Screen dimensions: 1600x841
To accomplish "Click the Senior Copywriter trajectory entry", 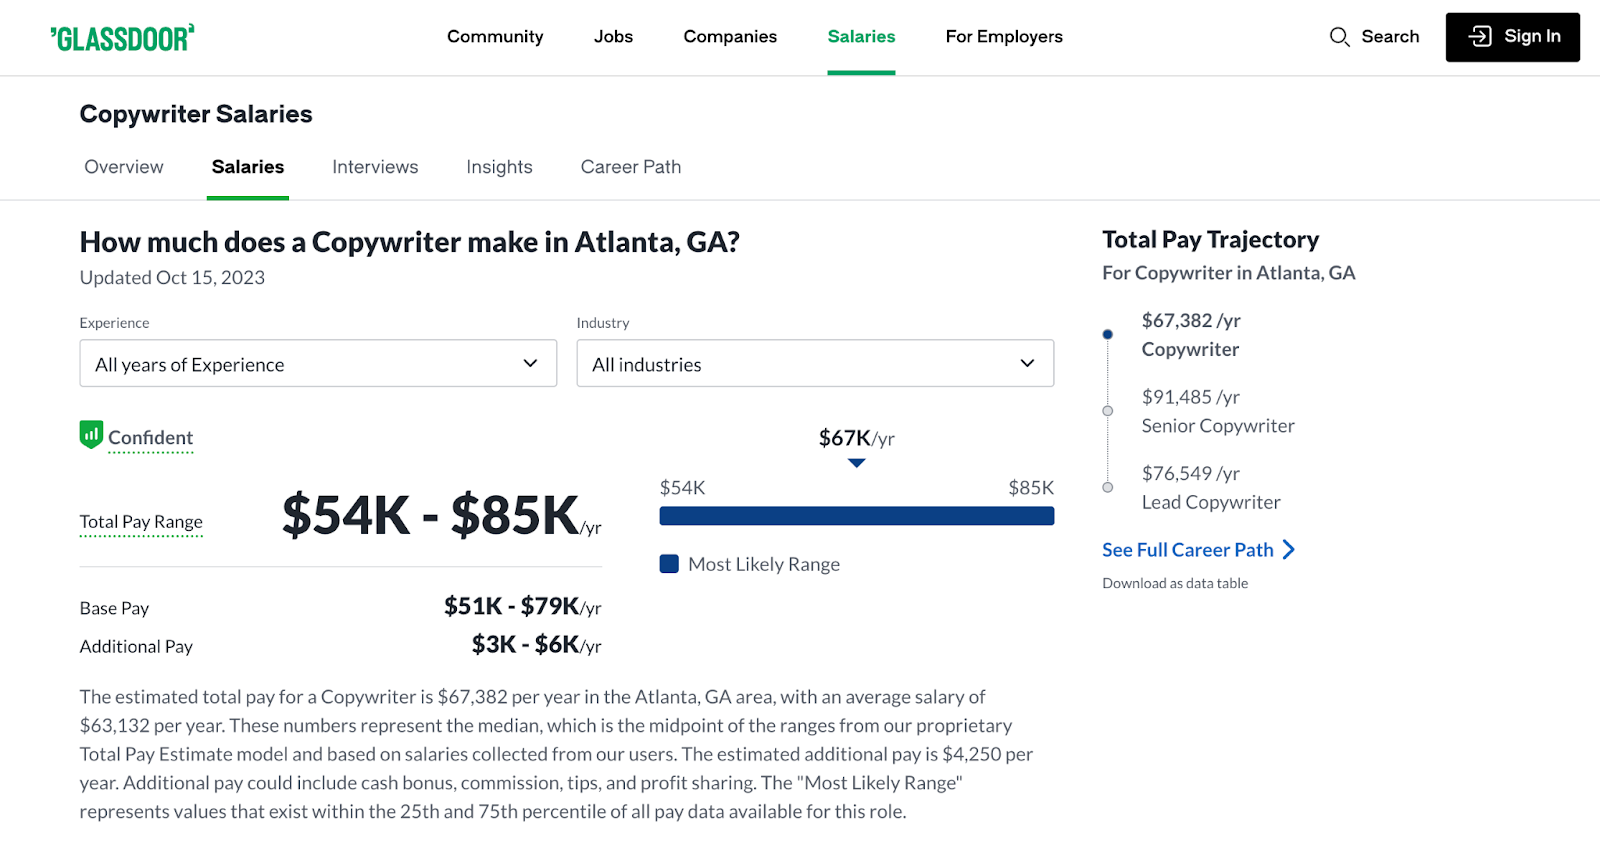I will [x=1217, y=411].
